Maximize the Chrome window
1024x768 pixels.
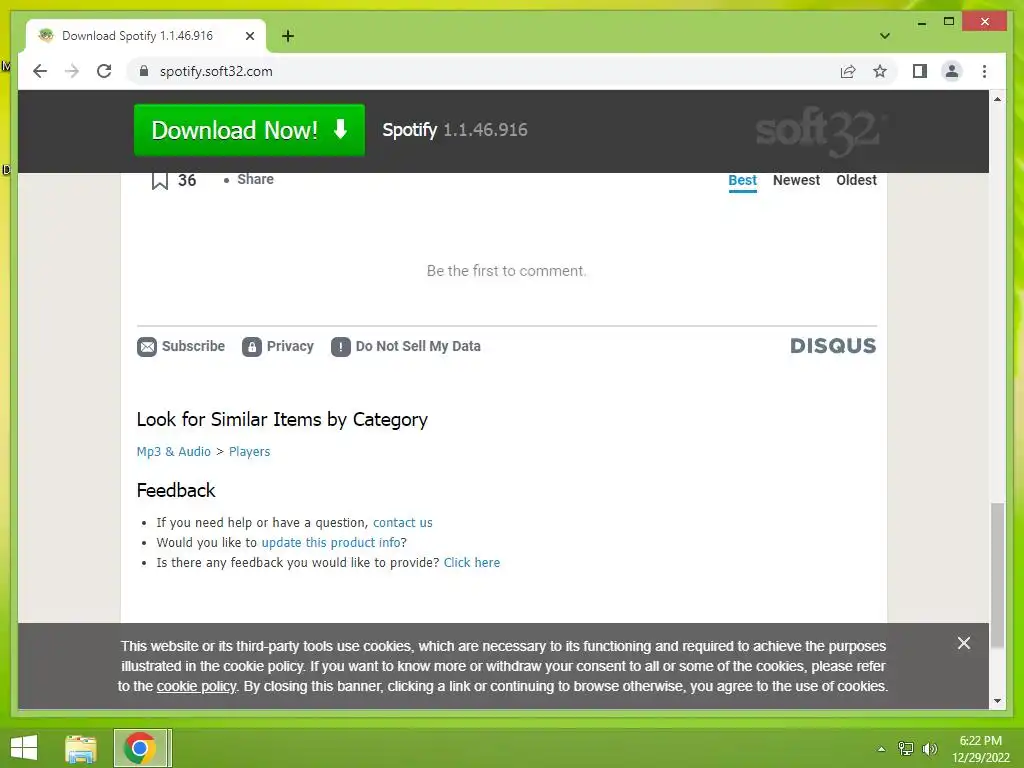click(949, 22)
